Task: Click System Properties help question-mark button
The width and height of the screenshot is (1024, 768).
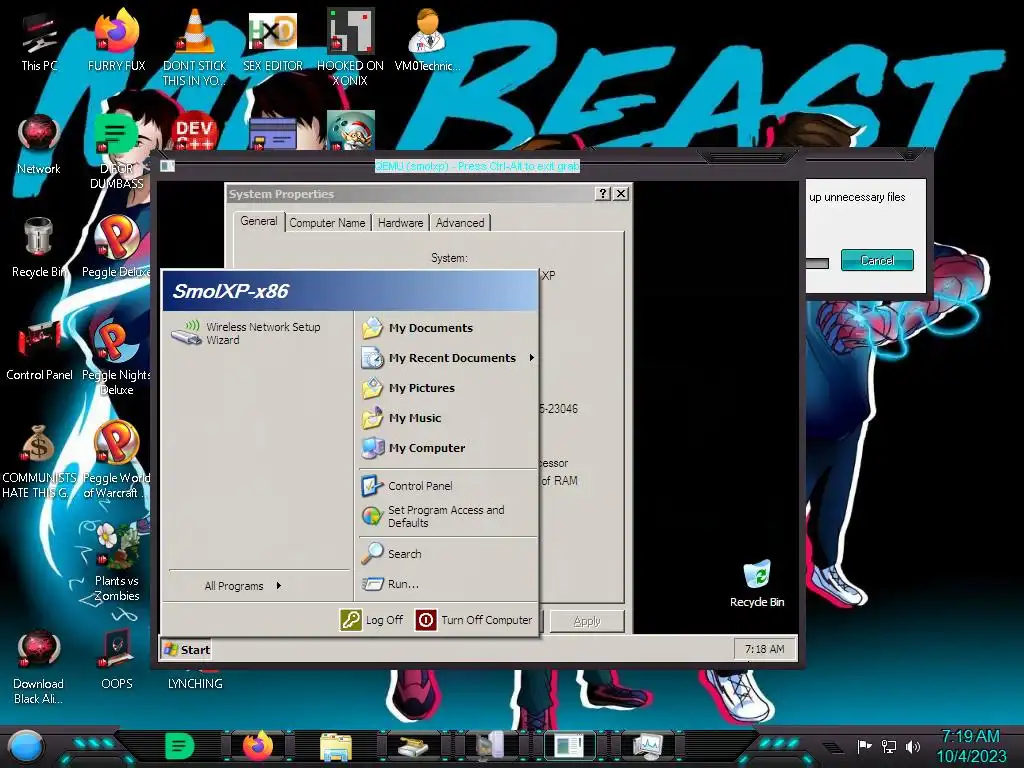Action: tap(603, 194)
